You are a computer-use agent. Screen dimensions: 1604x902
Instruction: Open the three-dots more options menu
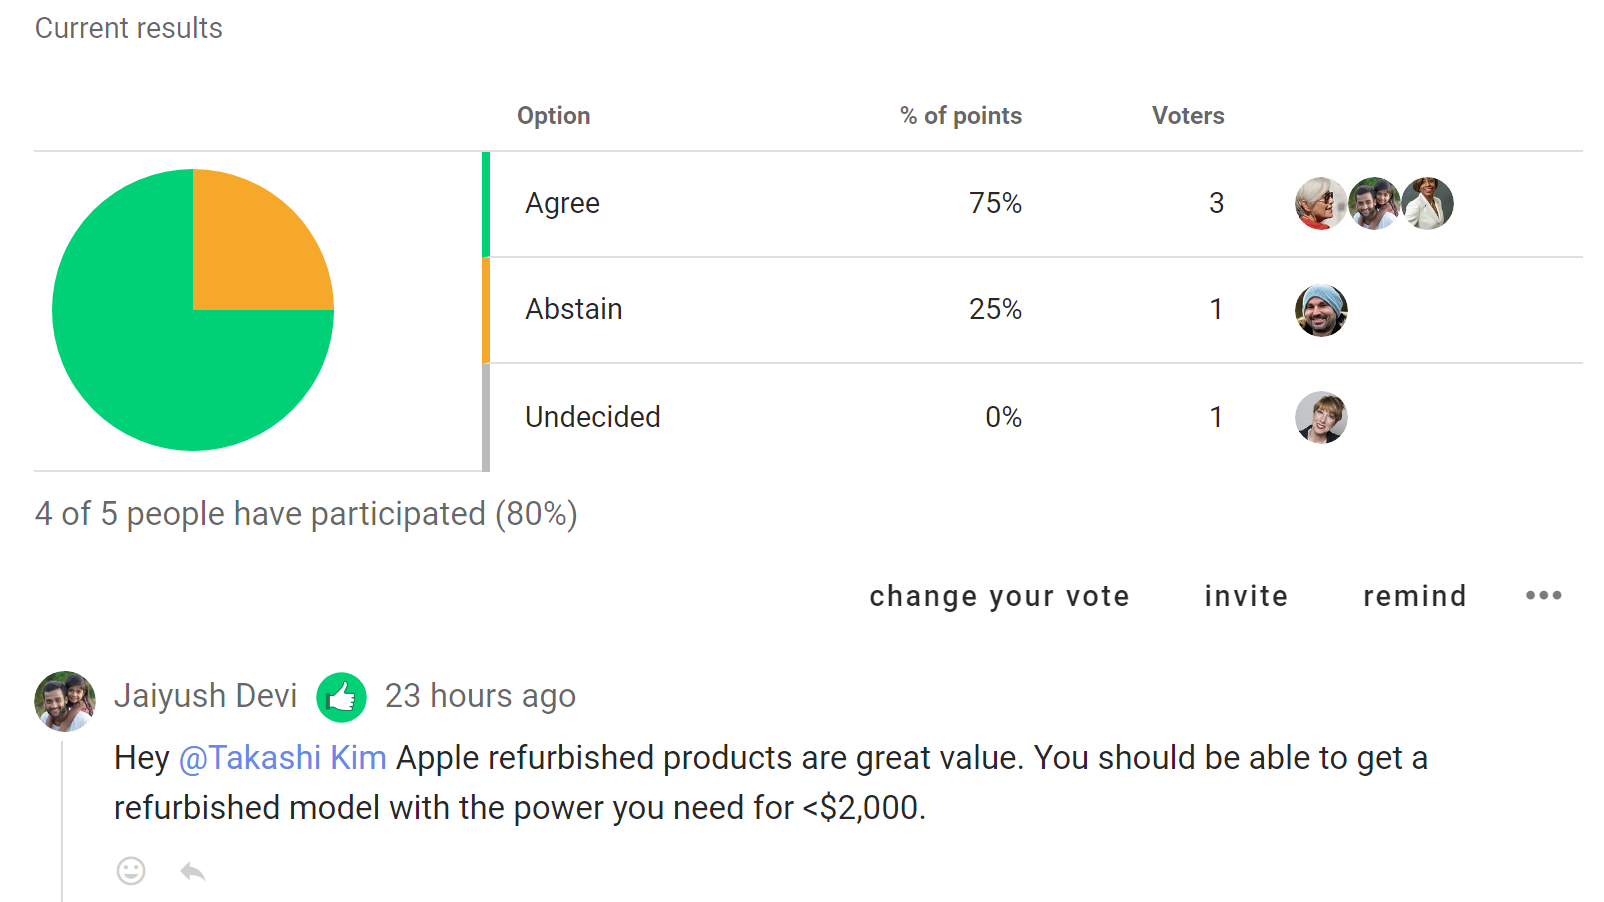point(1543,595)
